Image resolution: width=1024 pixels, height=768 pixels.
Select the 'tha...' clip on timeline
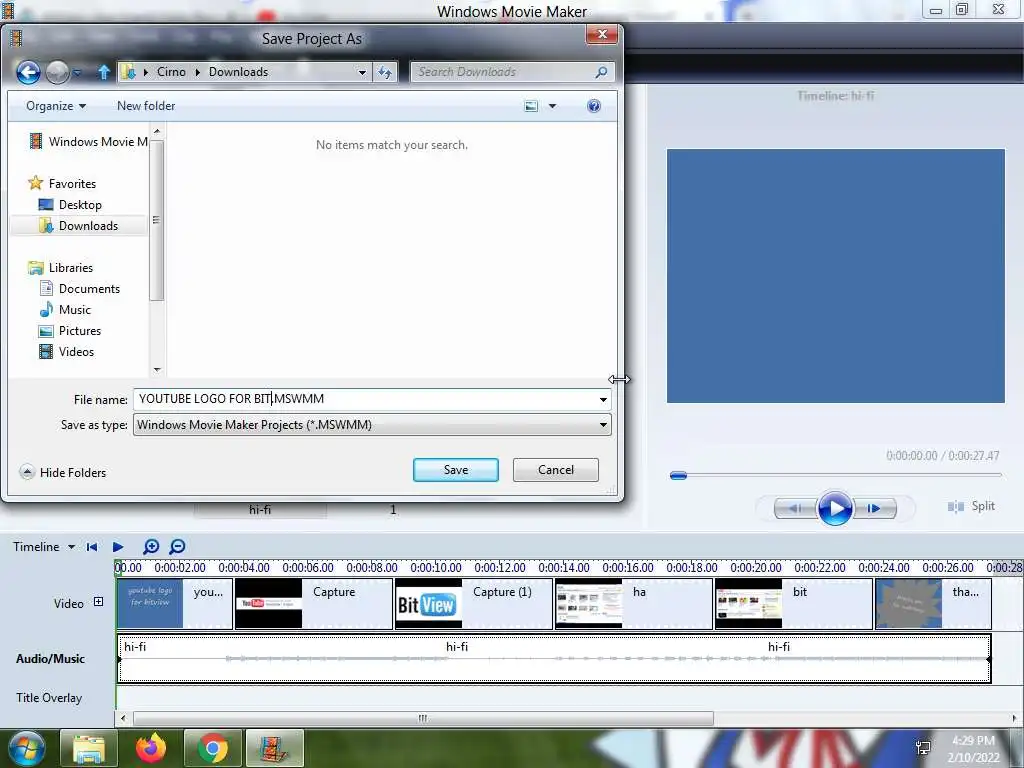933,603
